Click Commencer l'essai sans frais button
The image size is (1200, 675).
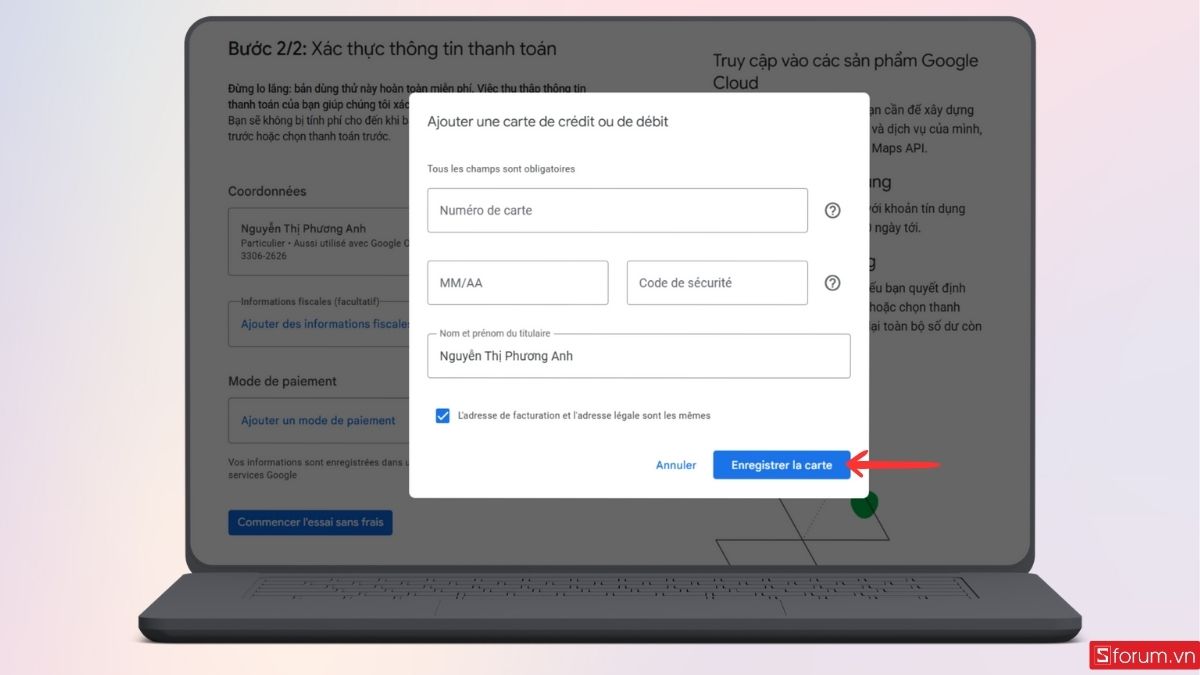310,522
